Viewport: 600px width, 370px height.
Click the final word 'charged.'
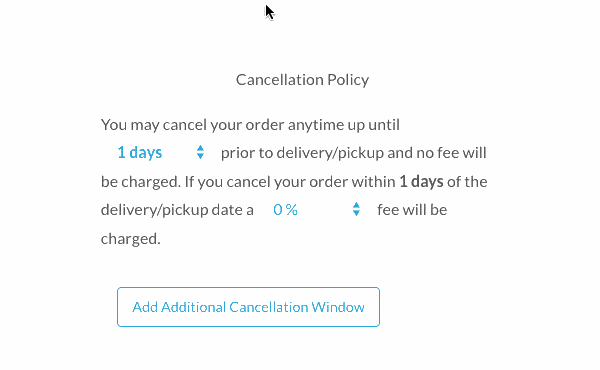(130, 239)
